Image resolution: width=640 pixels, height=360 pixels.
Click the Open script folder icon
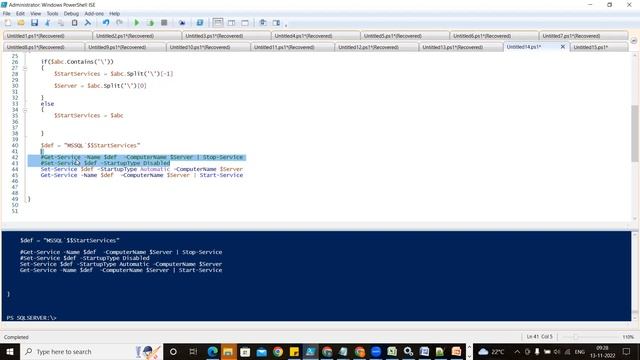(x=21, y=23)
